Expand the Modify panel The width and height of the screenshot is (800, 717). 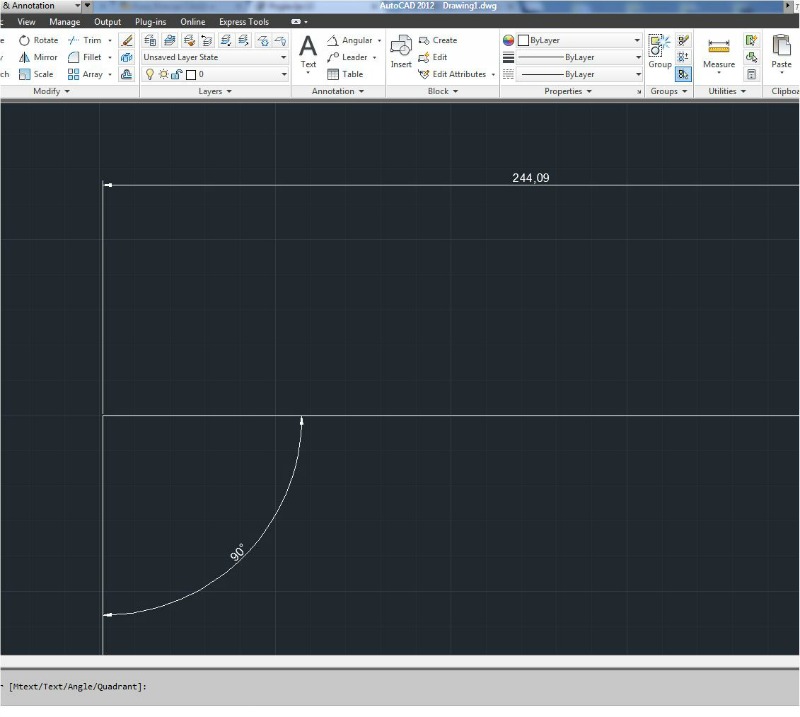tap(51, 91)
